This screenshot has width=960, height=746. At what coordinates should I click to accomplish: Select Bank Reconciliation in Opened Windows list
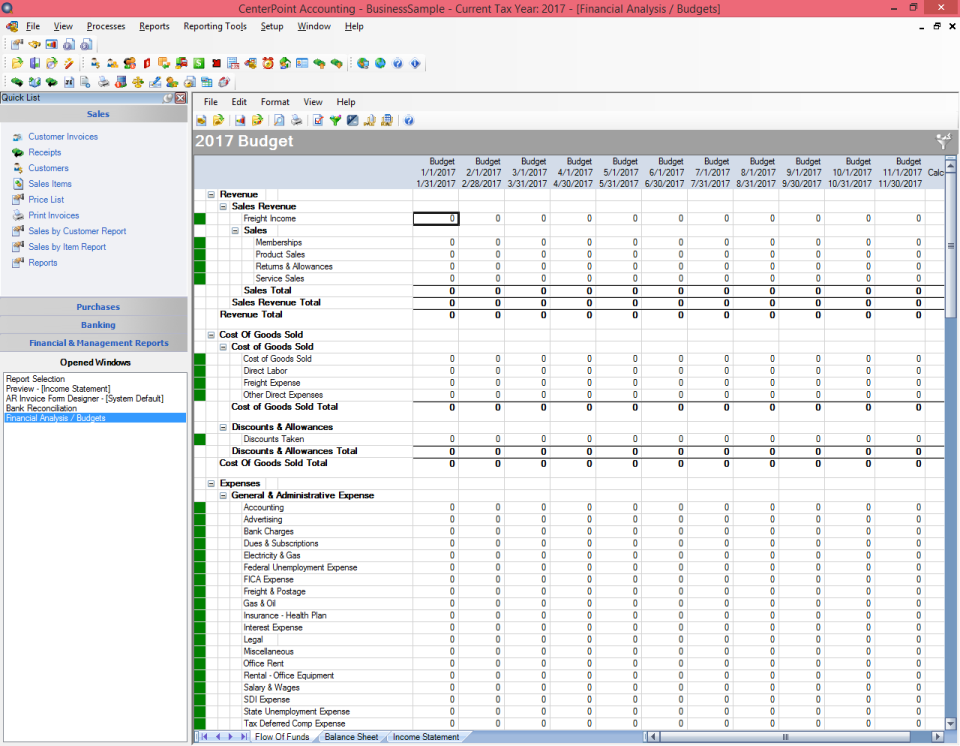click(x=41, y=408)
